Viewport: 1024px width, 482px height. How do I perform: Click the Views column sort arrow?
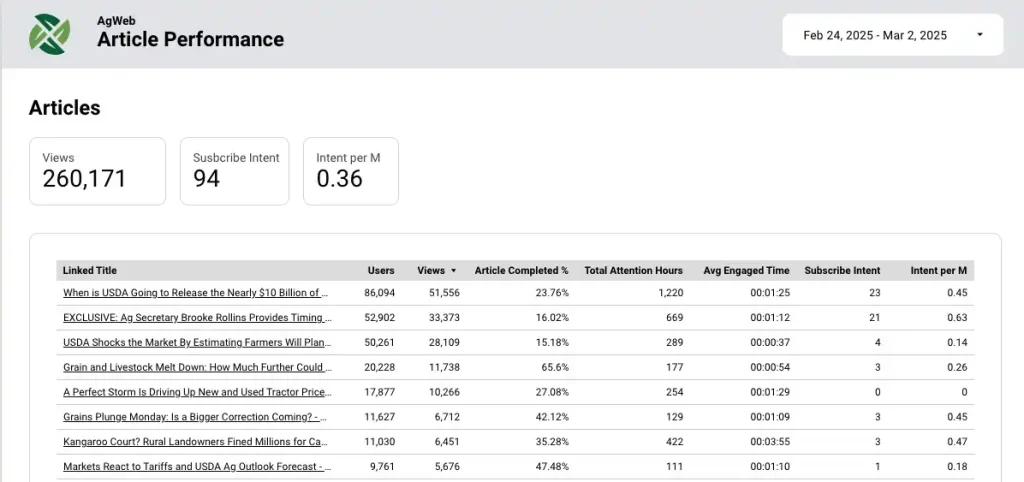click(453, 271)
